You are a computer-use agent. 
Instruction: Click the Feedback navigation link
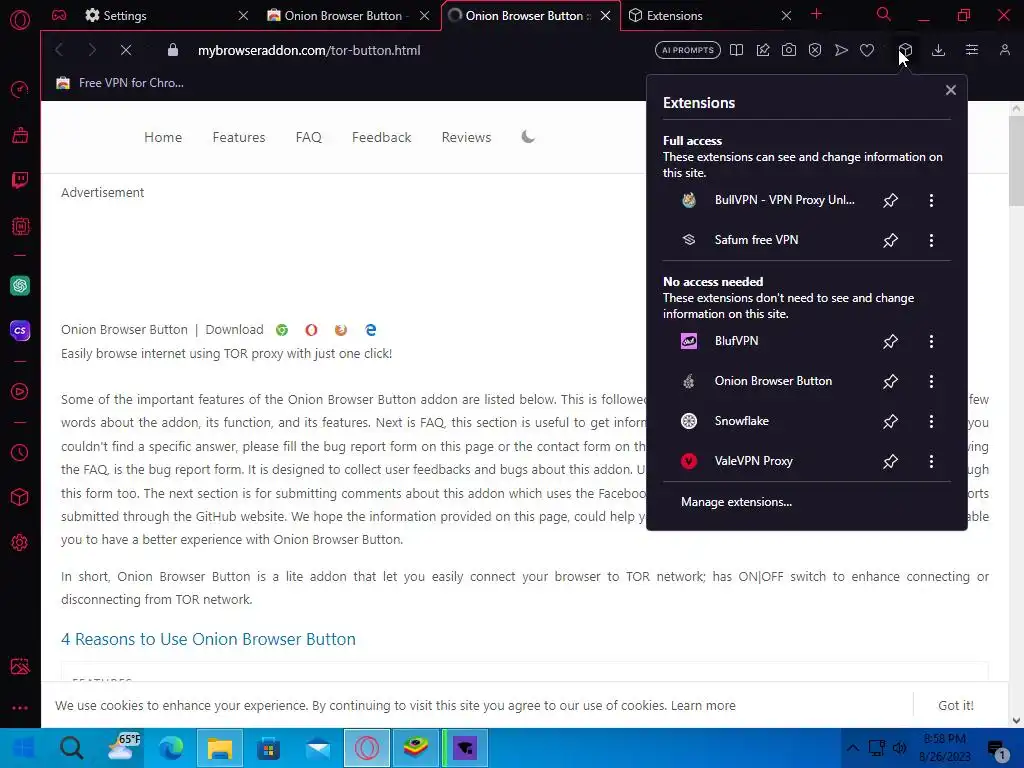coord(381,137)
